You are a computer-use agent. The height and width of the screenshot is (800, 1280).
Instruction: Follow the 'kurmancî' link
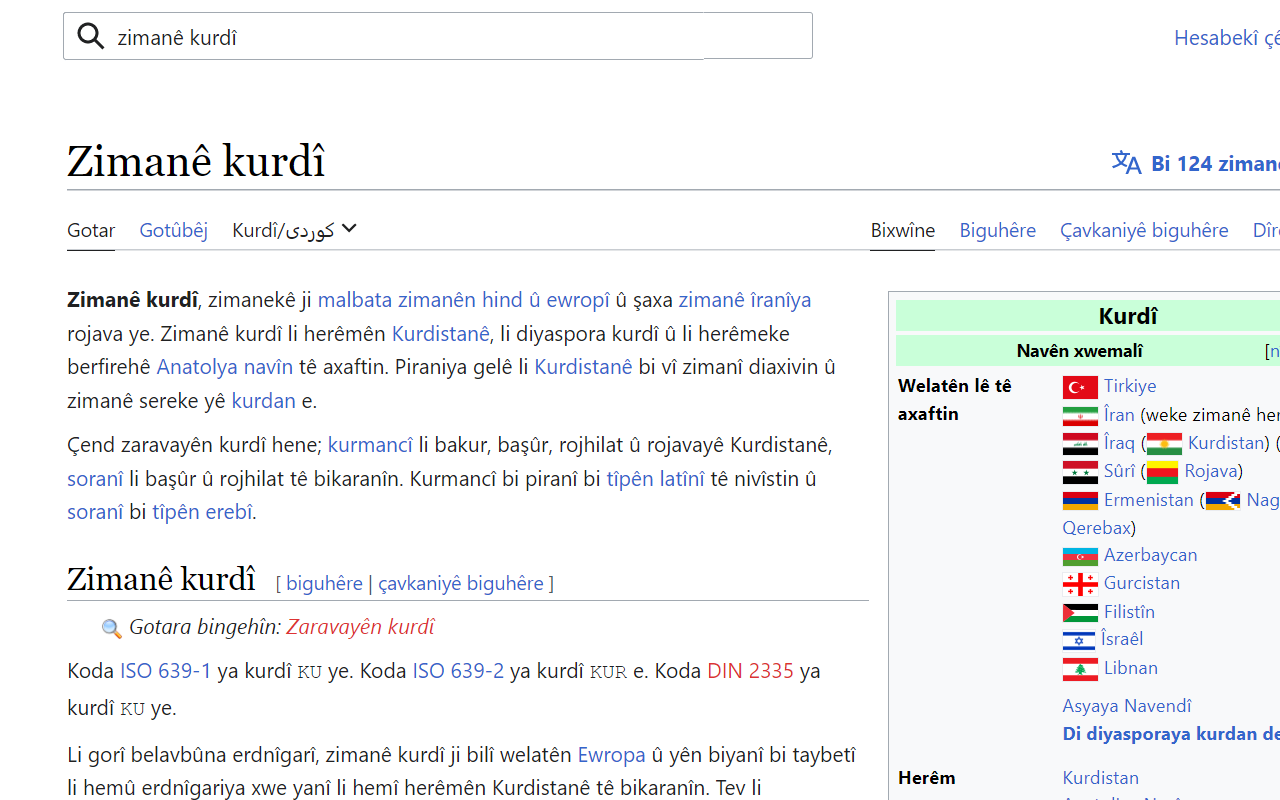point(370,445)
